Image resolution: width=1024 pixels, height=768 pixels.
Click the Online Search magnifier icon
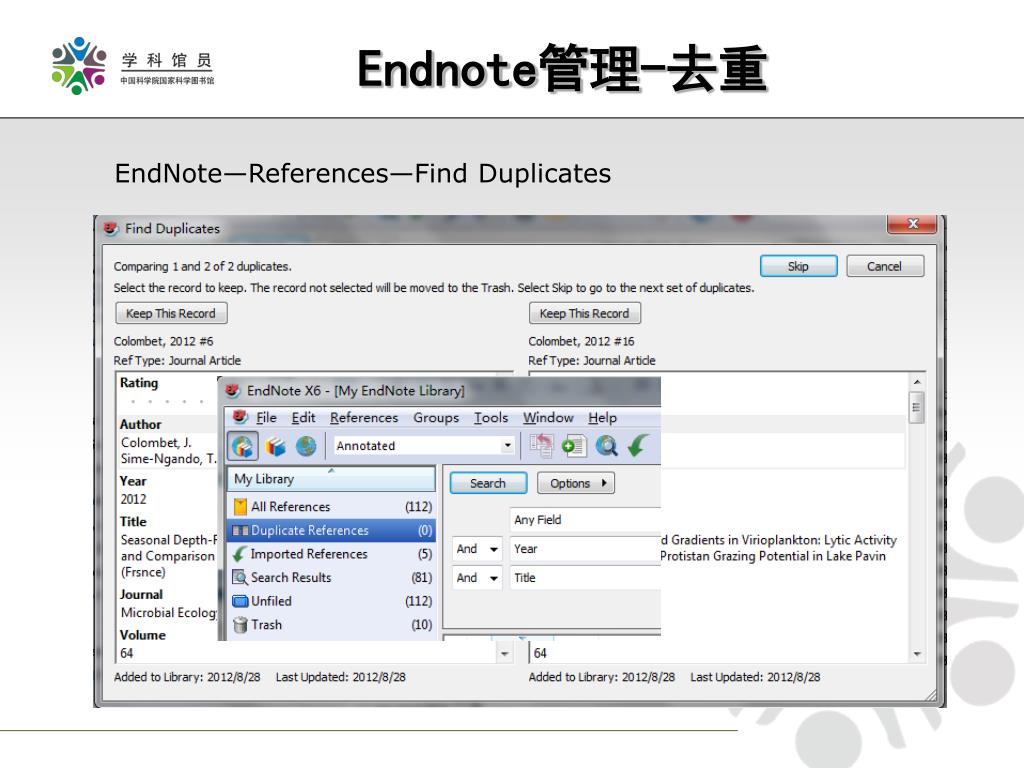pos(606,446)
